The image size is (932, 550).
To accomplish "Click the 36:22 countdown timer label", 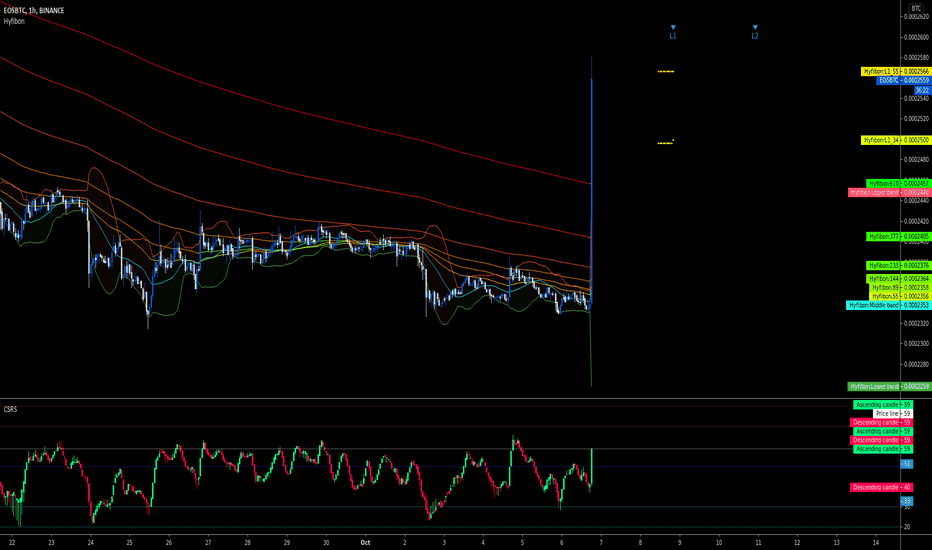I will (922, 90).
